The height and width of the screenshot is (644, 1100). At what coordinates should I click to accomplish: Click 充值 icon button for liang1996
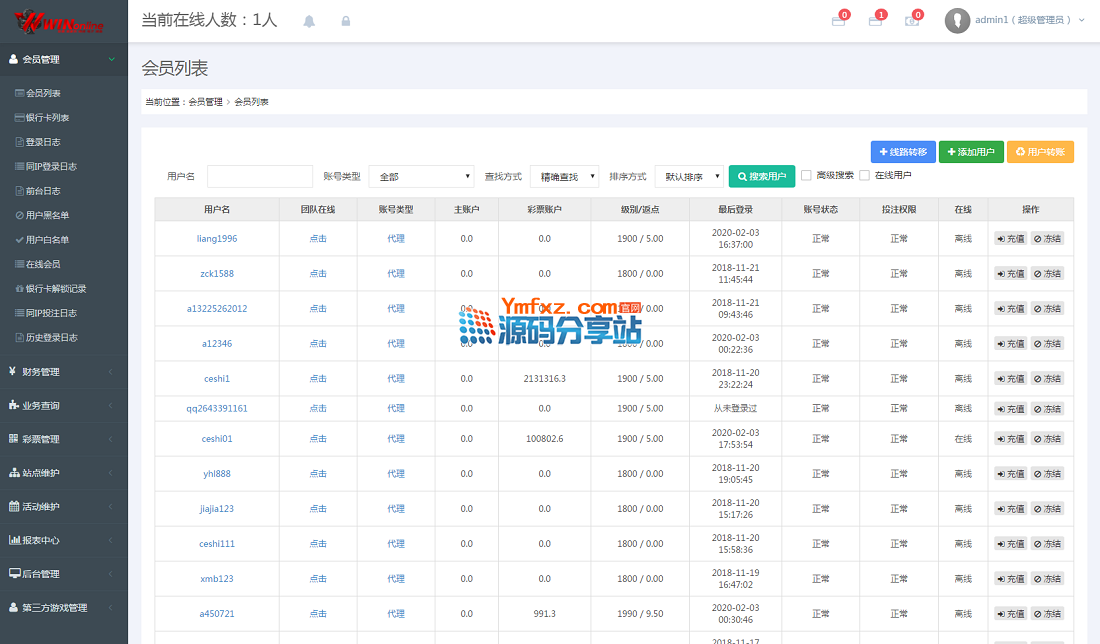[x=1010, y=239]
